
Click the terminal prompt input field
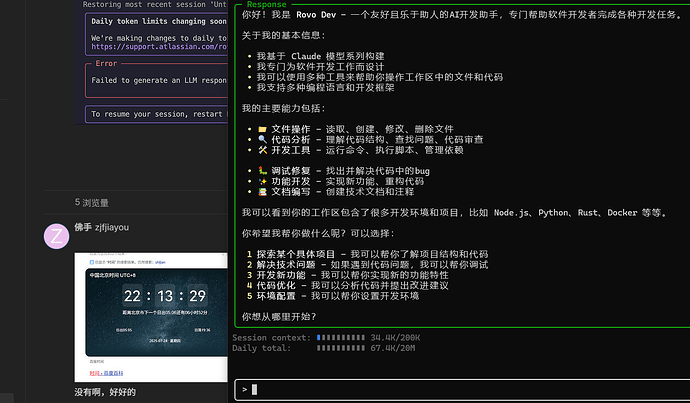(462, 390)
